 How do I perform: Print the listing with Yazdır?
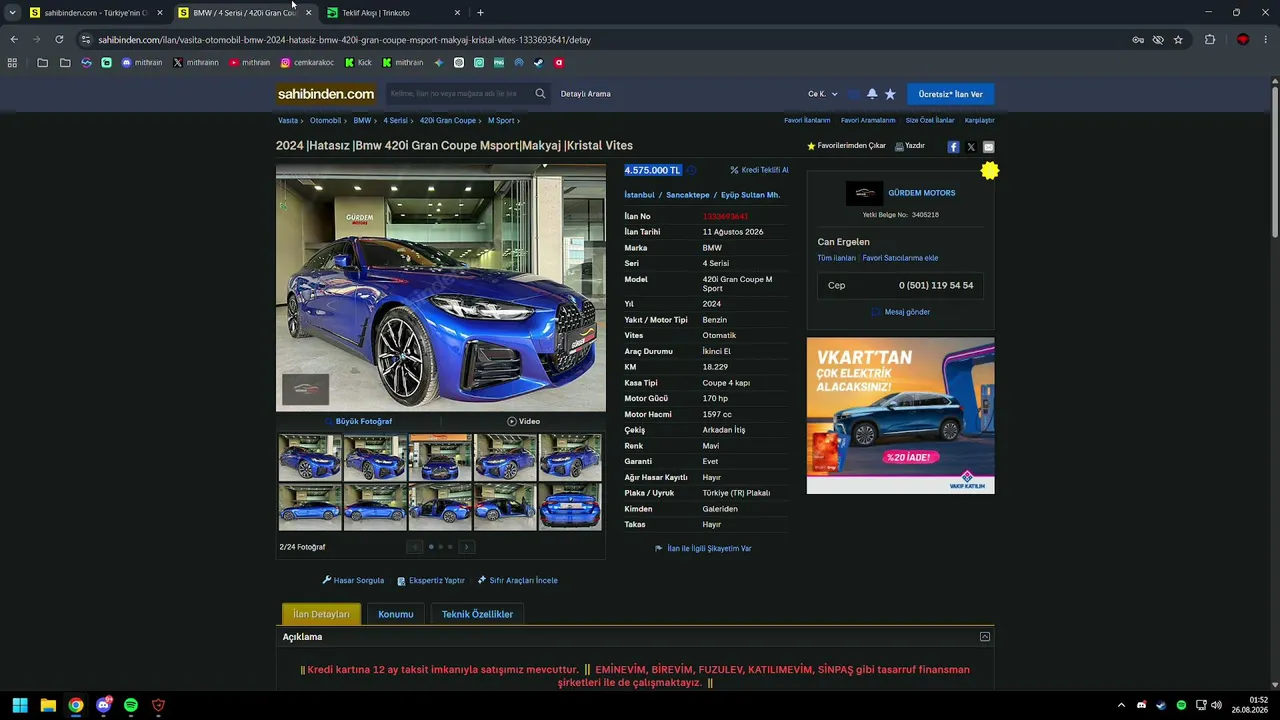(910, 146)
